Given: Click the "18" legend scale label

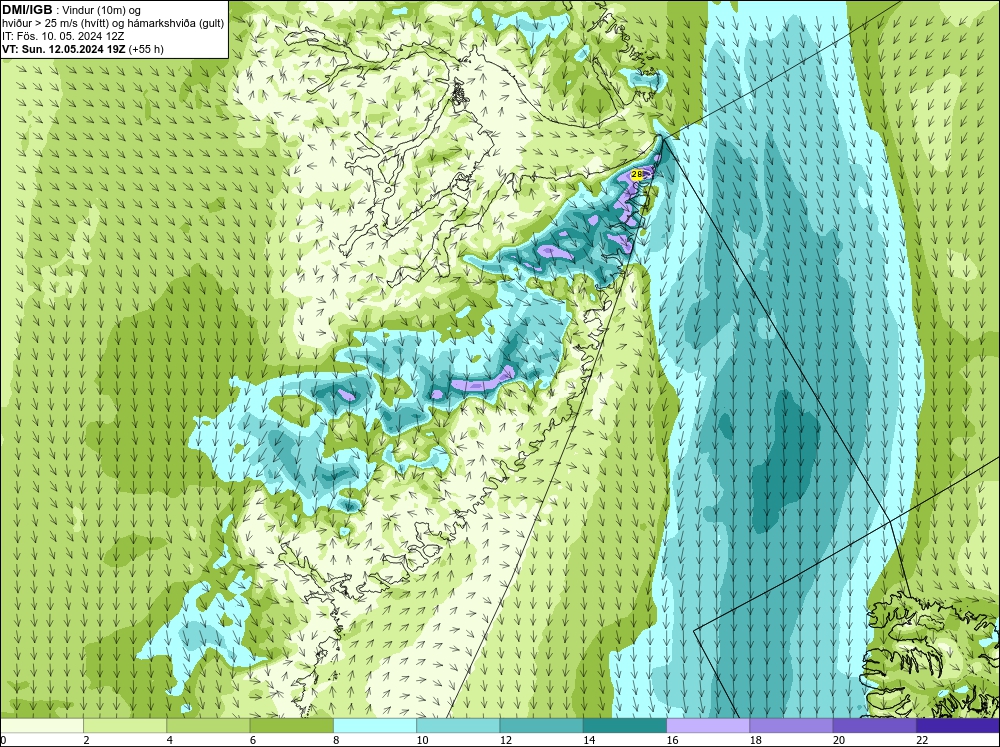Looking at the screenshot, I should coord(756,740).
